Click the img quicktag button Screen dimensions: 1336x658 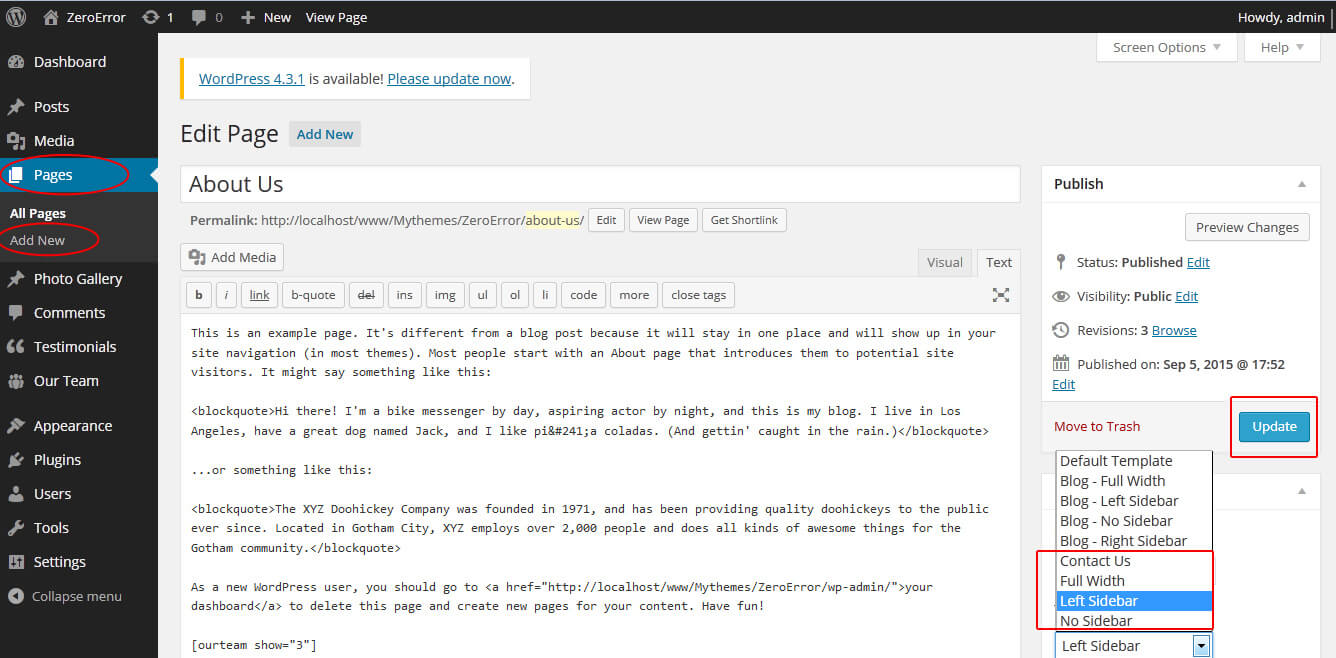445,295
